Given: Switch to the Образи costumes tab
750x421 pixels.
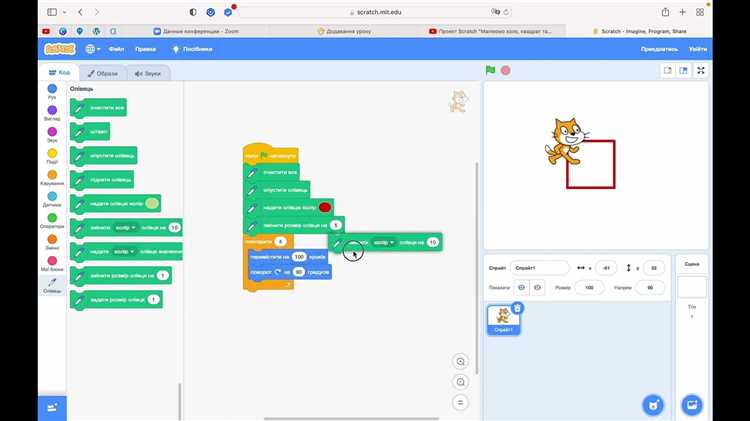Looking at the screenshot, I should coord(102,74).
